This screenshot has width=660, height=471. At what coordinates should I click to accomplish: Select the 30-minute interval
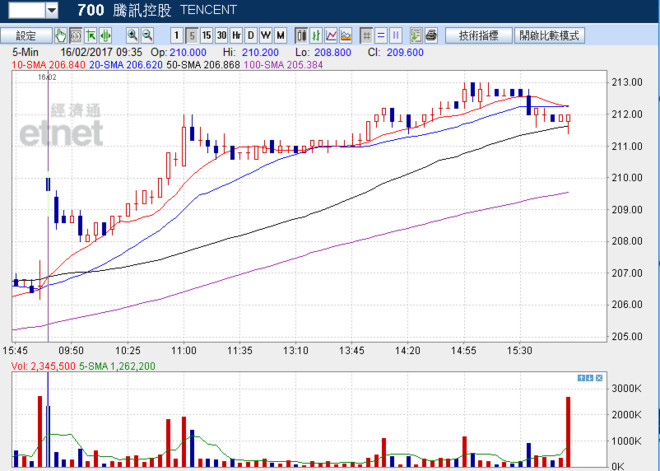coord(221,36)
